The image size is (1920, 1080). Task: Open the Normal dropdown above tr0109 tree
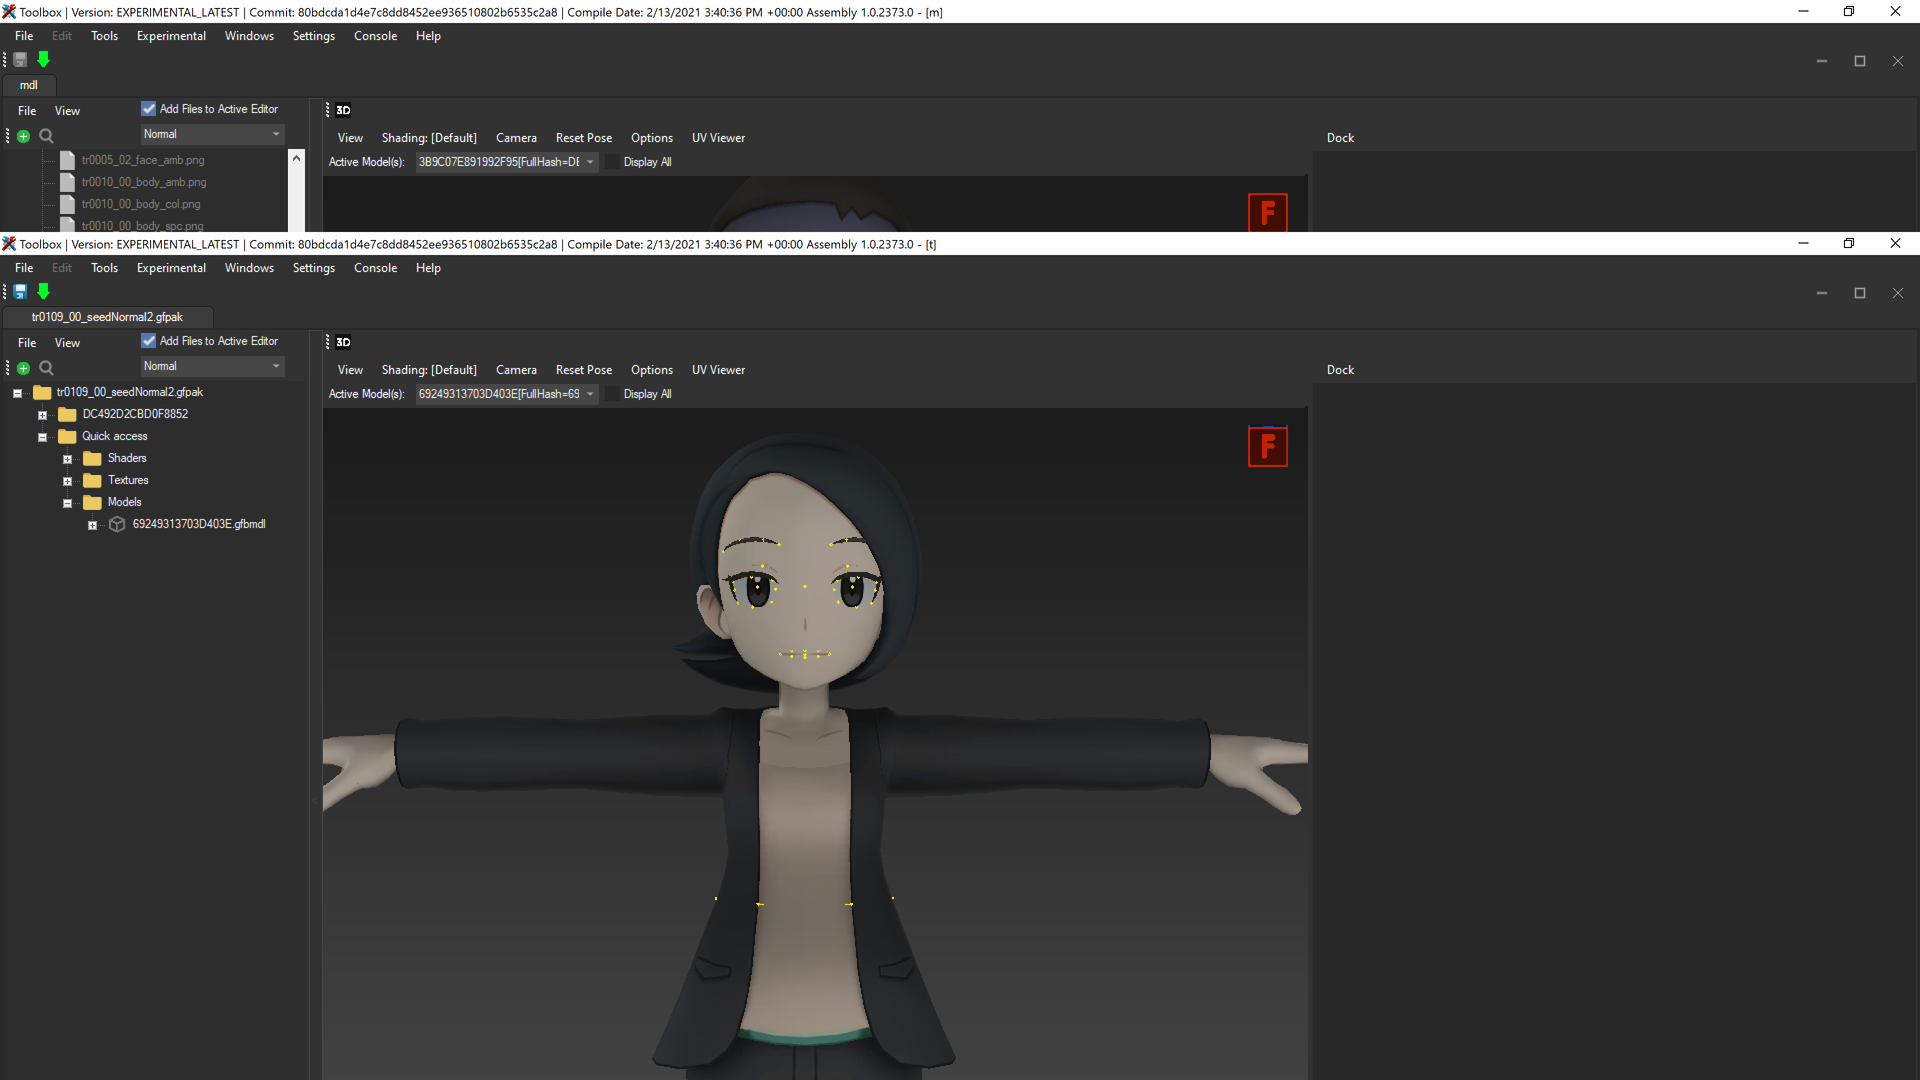click(212, 366)
